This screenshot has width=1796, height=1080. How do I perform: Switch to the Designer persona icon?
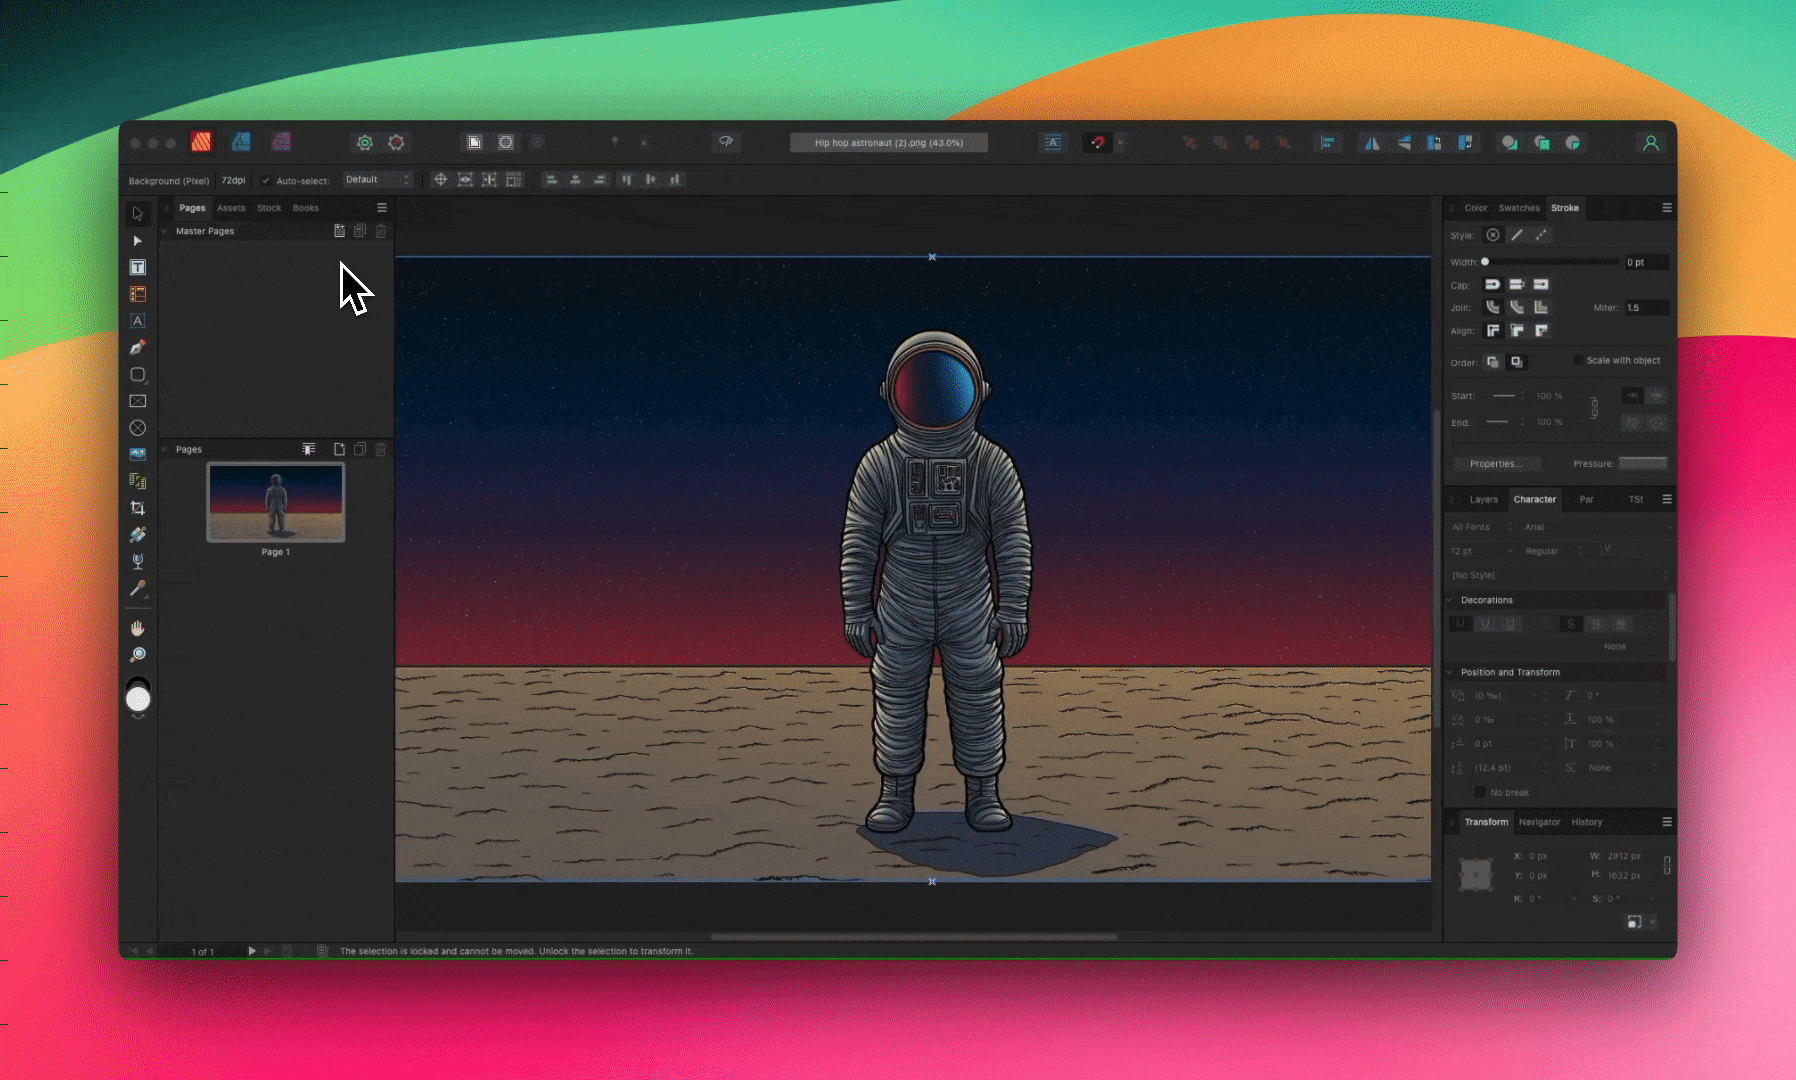point(241,142)
